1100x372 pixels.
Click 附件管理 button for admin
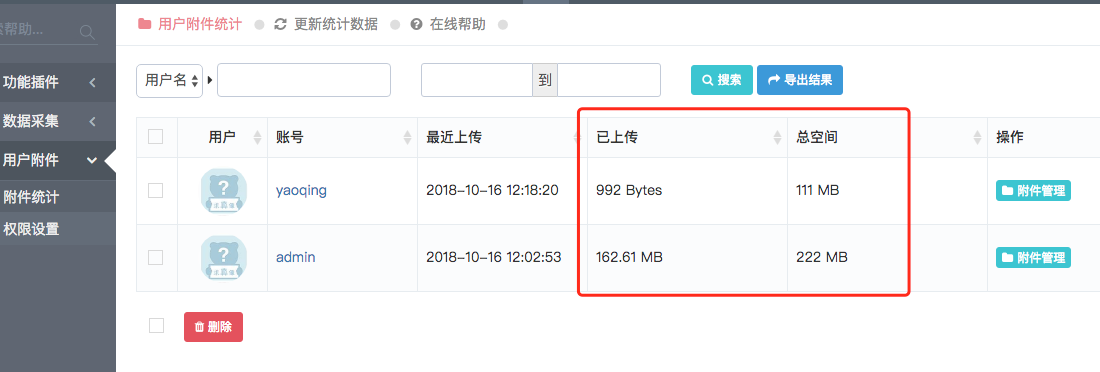(1033, 258)
